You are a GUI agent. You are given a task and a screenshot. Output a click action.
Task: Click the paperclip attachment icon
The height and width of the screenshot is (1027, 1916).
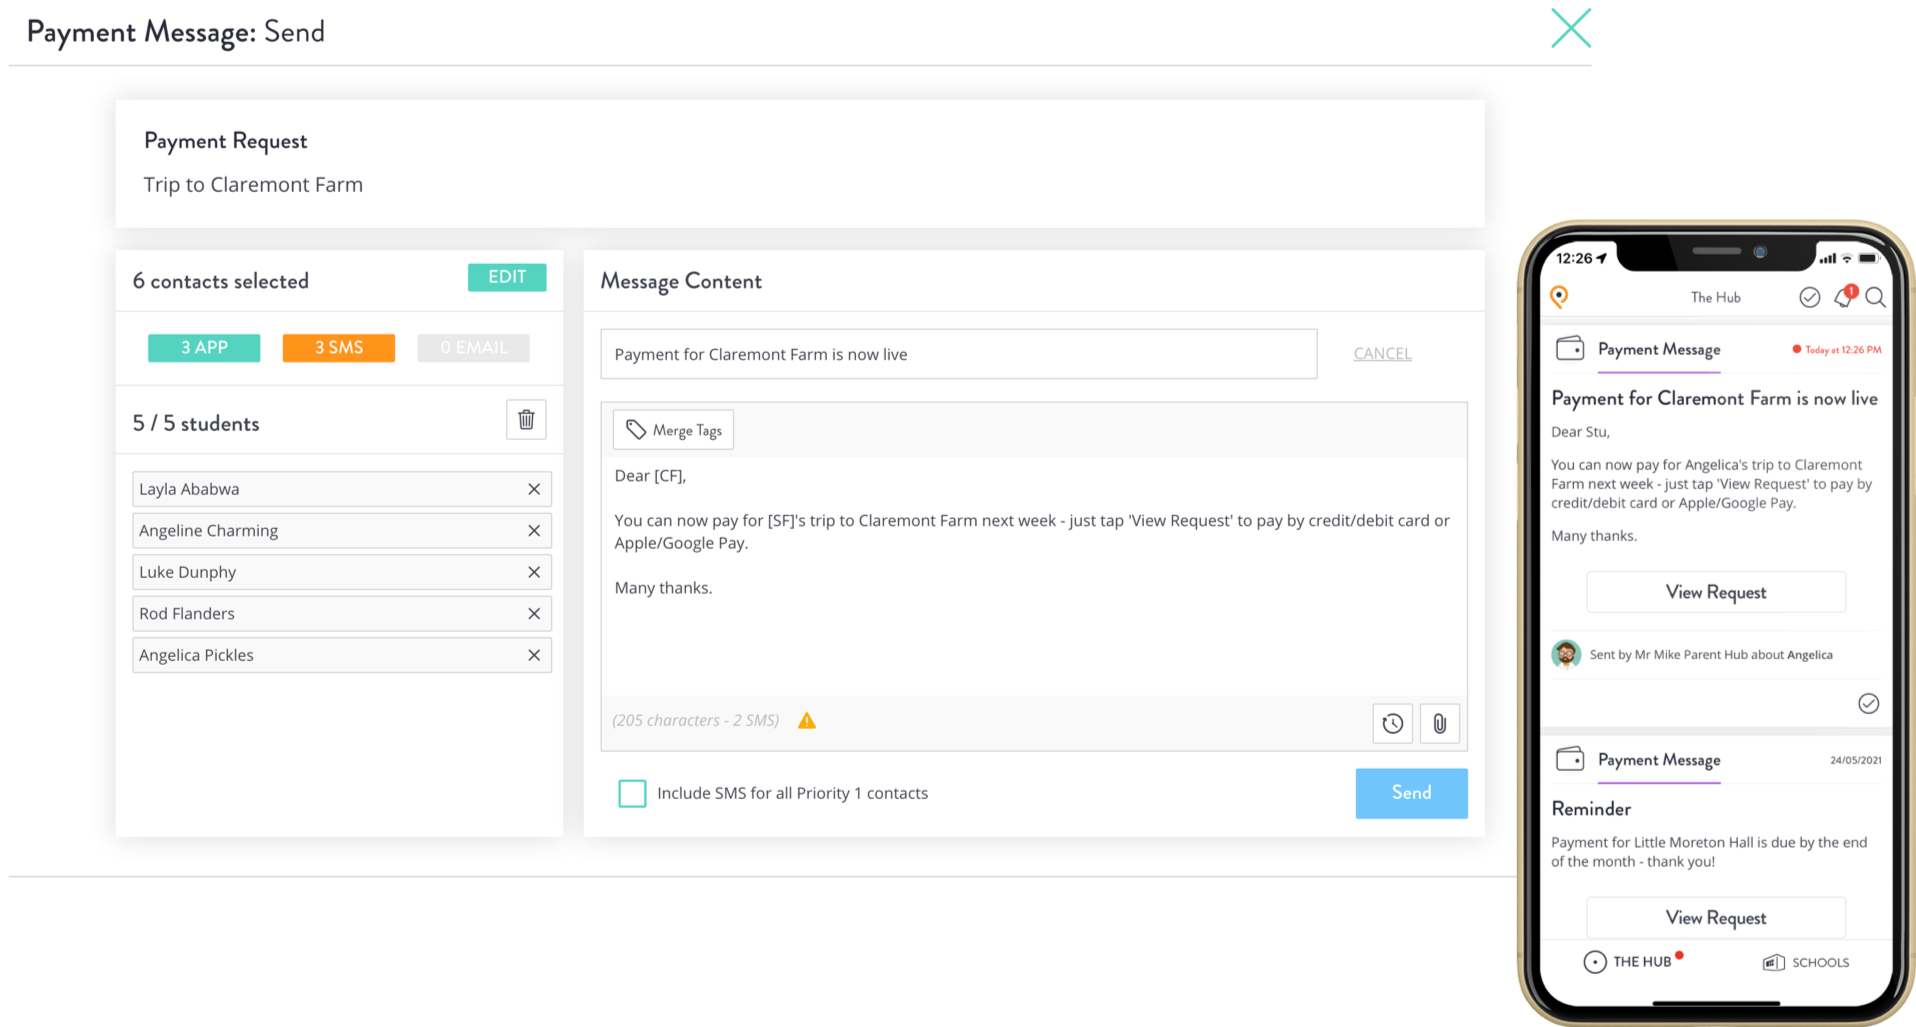pyautogui.click(x=1440, y=723)
